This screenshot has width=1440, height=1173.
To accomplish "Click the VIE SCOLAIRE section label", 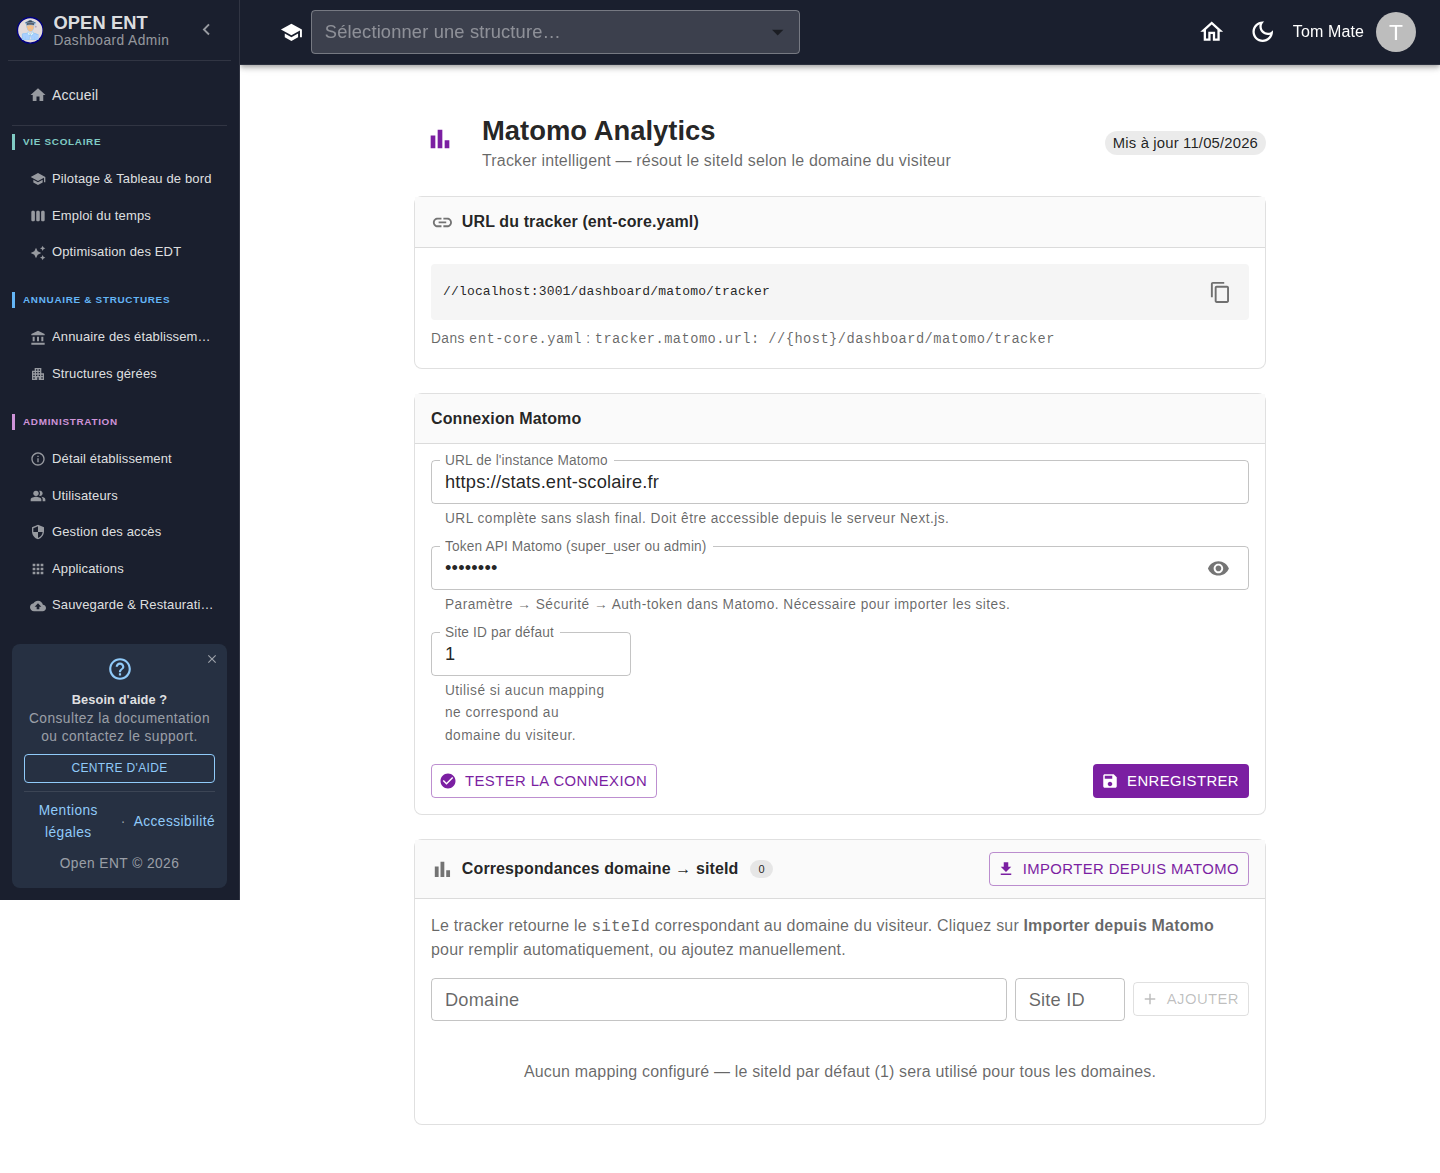I will tap(62, 142).
